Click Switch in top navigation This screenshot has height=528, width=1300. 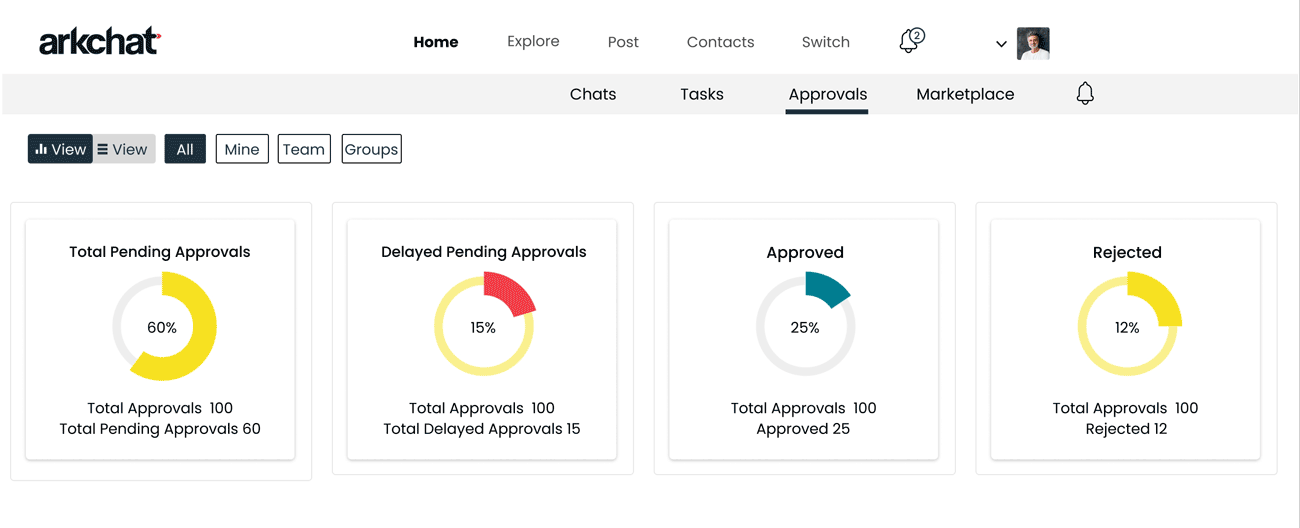pyautogui.click(x=826, y=42)
